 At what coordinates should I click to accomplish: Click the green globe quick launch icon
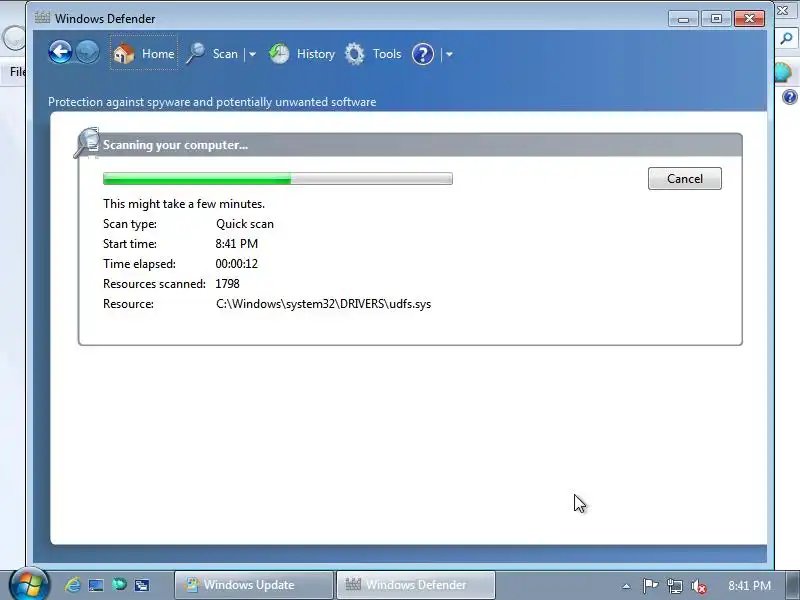(119, 584)
